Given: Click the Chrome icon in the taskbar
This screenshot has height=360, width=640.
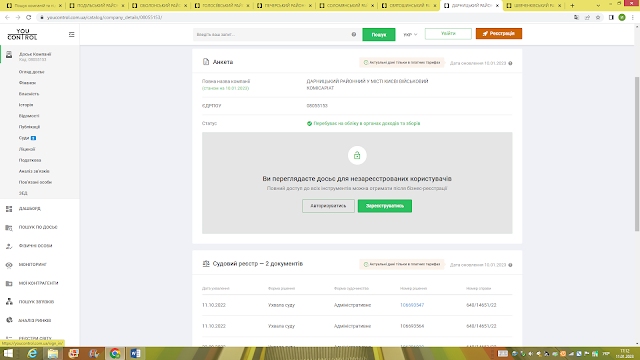Looking at the screenshot, I should 115,353.
